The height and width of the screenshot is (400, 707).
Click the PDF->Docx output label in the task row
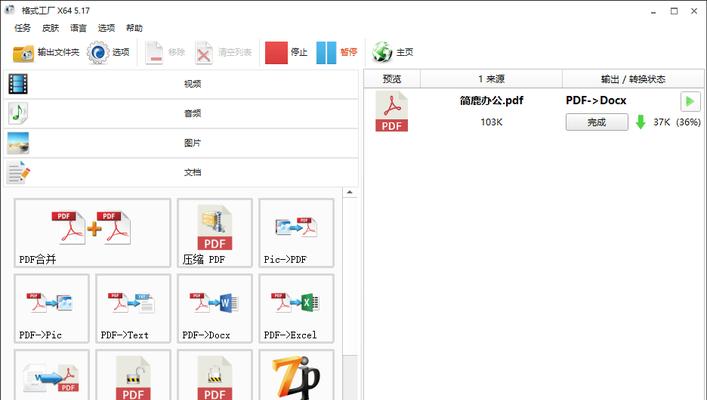596,101
